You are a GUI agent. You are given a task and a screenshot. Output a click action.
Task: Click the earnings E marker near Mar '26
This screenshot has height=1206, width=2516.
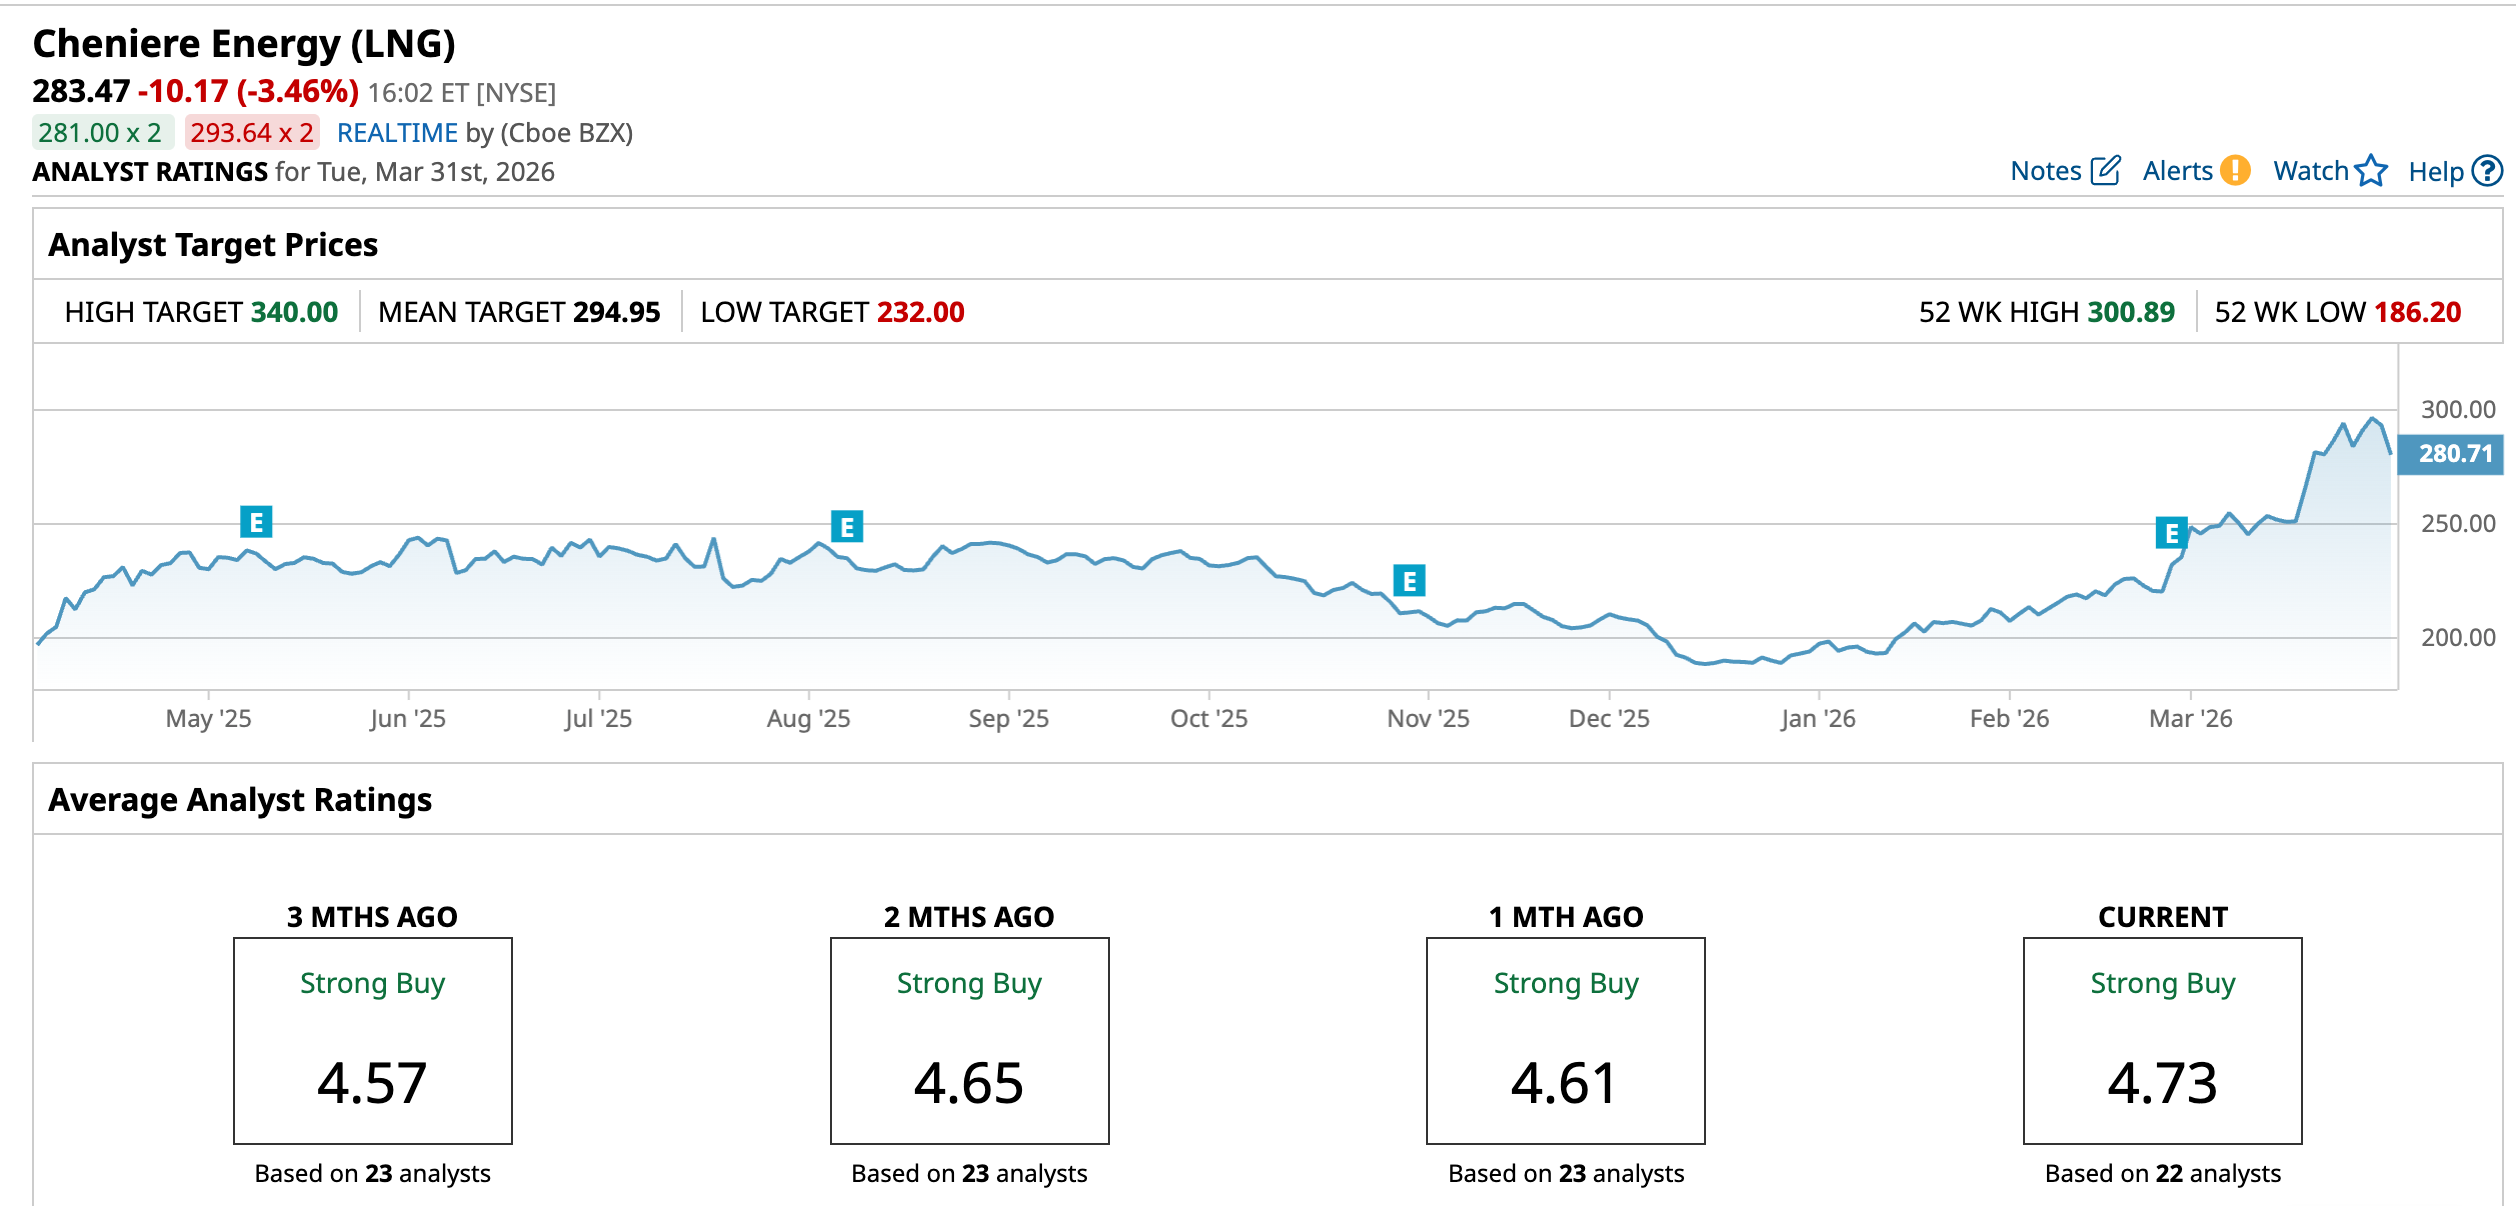click(2171, 534)
